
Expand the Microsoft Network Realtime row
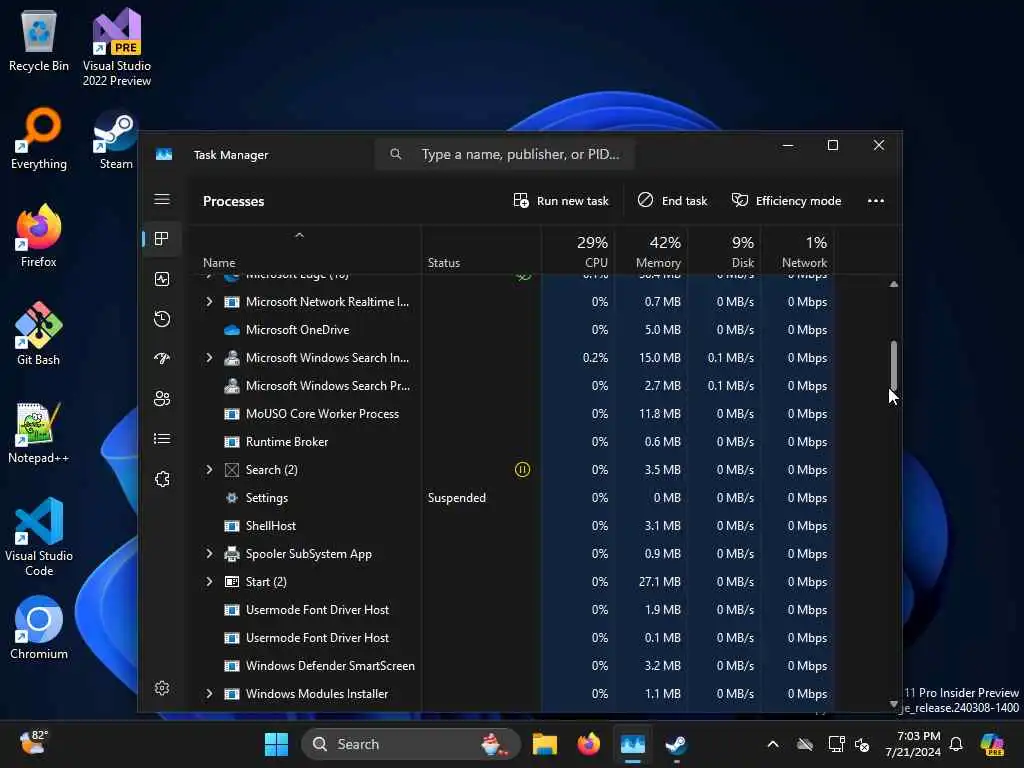(209, 302)
